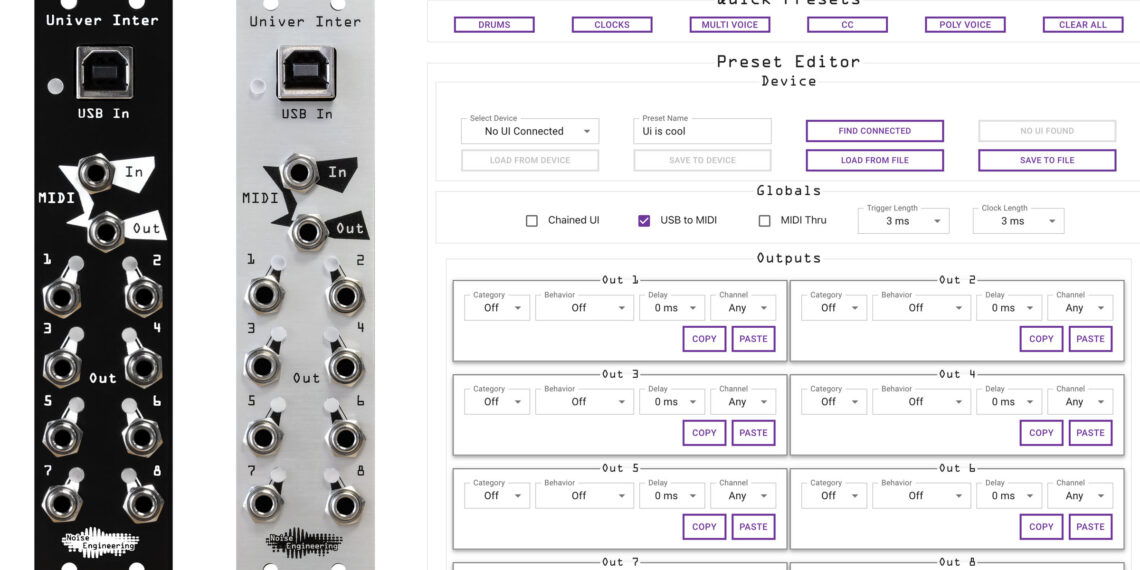Screen dimensions: 1140x570
Task: Select the POLY VOICE quick preset
Action: (965, 25)
